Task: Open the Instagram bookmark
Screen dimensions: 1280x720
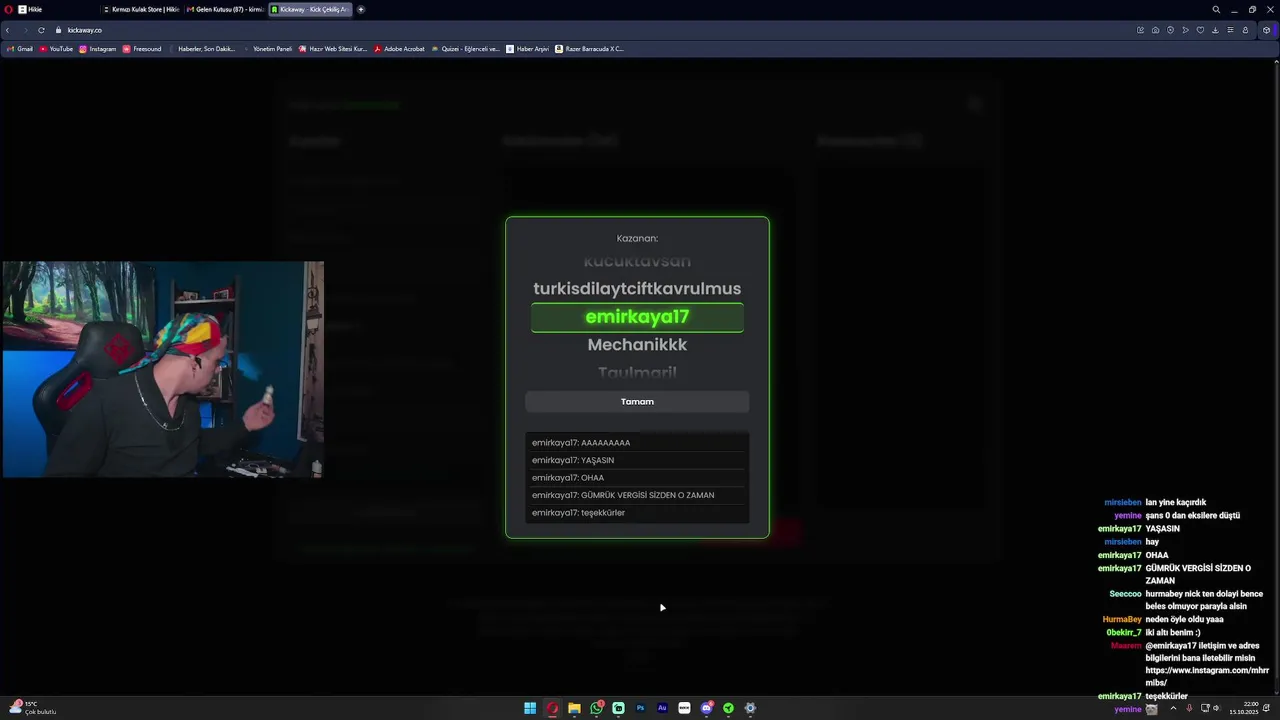Action: tap(97, 49)
